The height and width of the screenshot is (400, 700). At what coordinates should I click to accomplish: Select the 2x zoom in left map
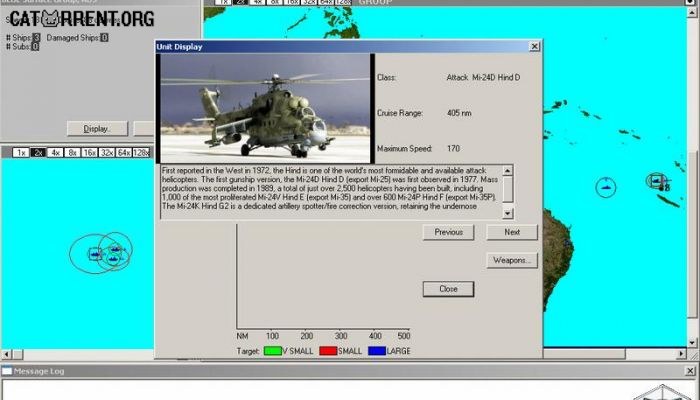pyautogui.click(x=38, y=153)
